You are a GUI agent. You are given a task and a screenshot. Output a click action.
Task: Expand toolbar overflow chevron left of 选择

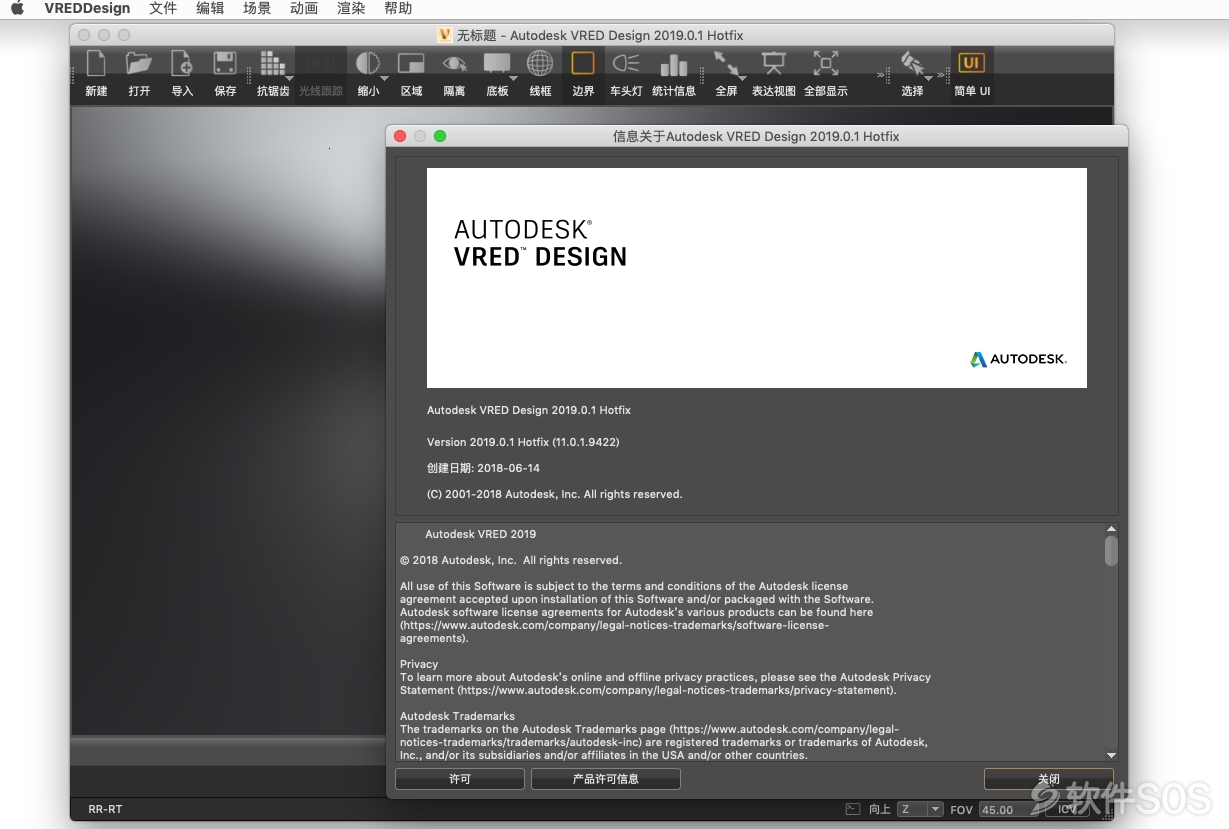tap(882, 75)
